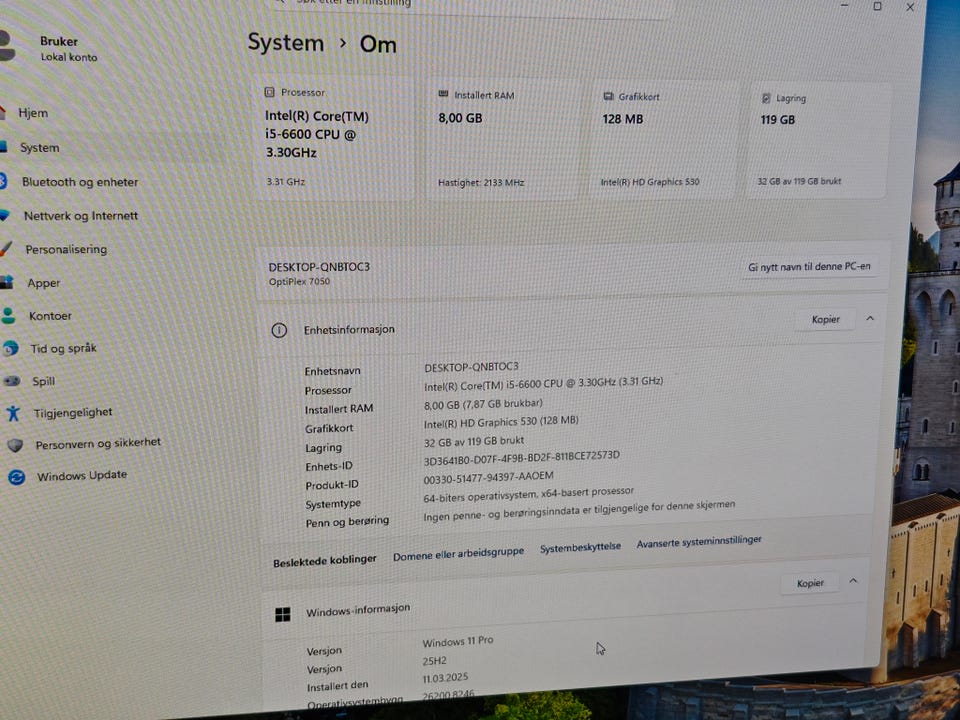
Task: Open Bluetooth og enheter settings
Action: [x=80, y=182]
